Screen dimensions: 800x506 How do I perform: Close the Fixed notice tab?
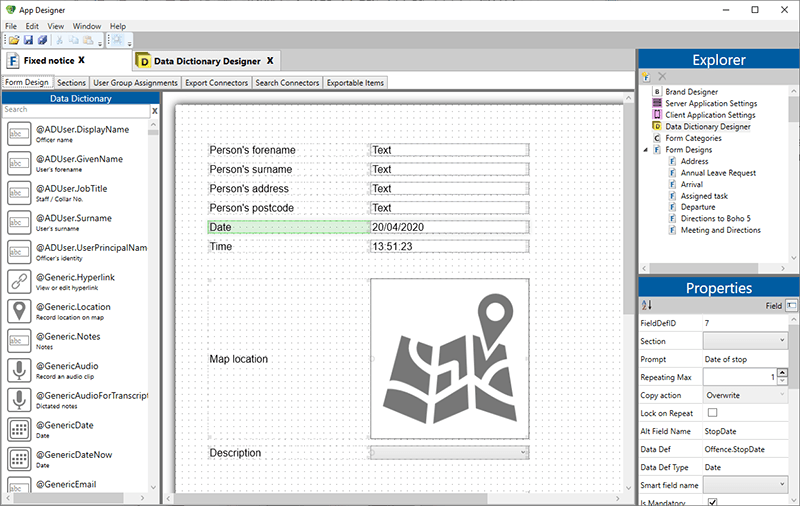(82, 61)
